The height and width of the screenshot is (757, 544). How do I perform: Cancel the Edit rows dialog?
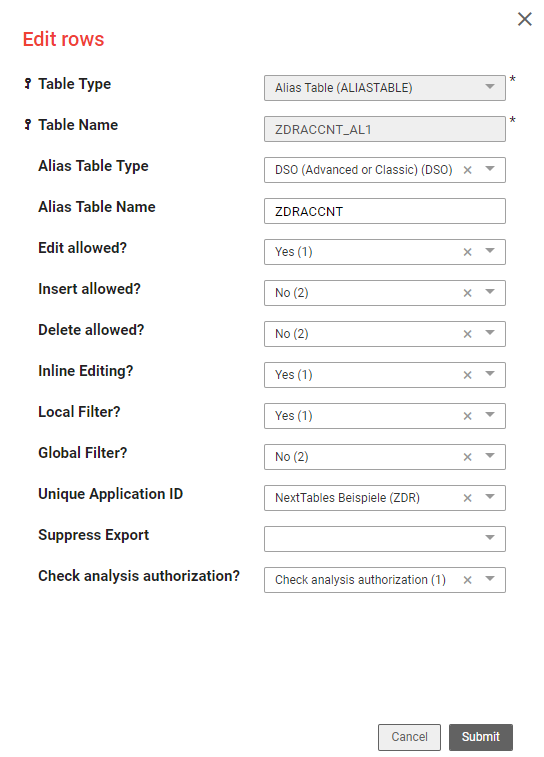point(409,737)
